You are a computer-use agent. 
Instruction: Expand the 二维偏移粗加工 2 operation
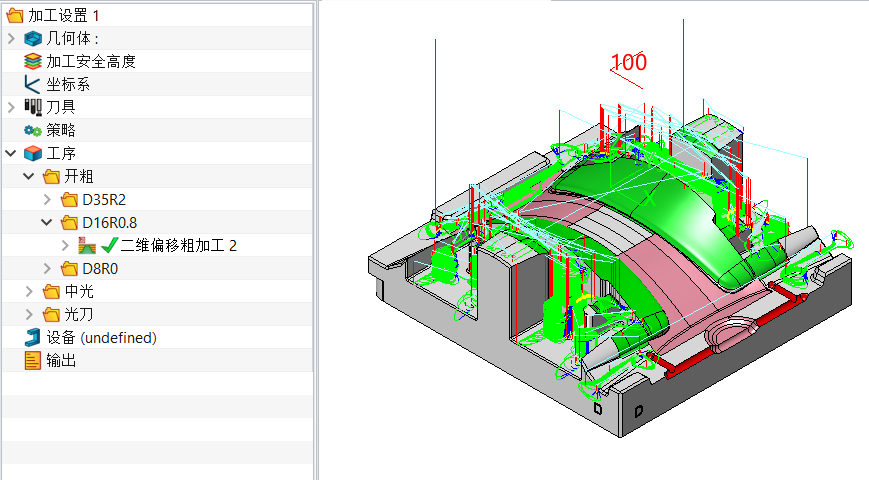[65, 246]
